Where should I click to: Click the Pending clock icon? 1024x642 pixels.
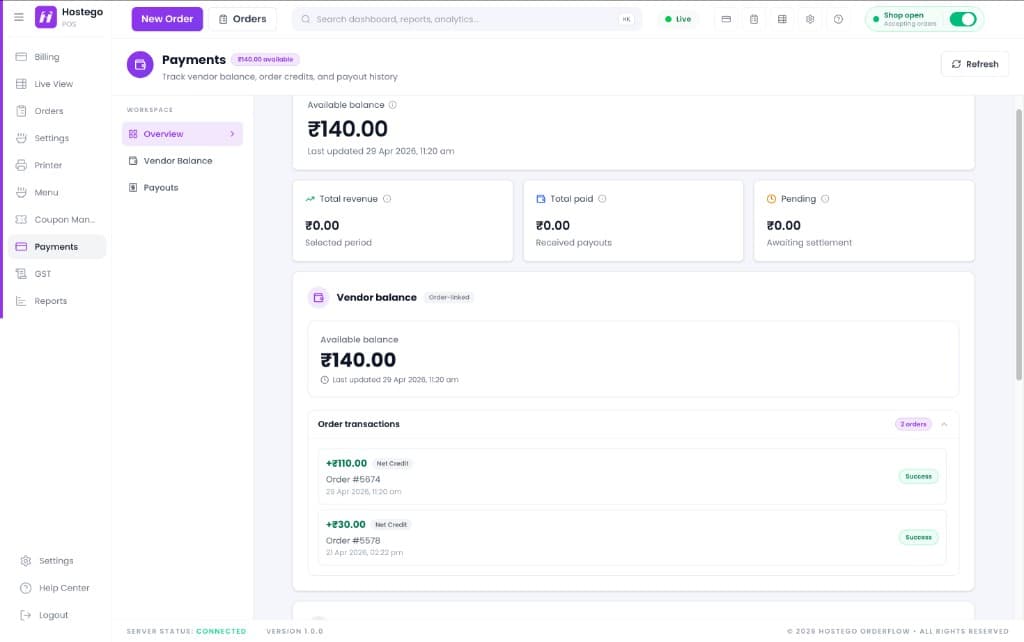coord(771,199)
